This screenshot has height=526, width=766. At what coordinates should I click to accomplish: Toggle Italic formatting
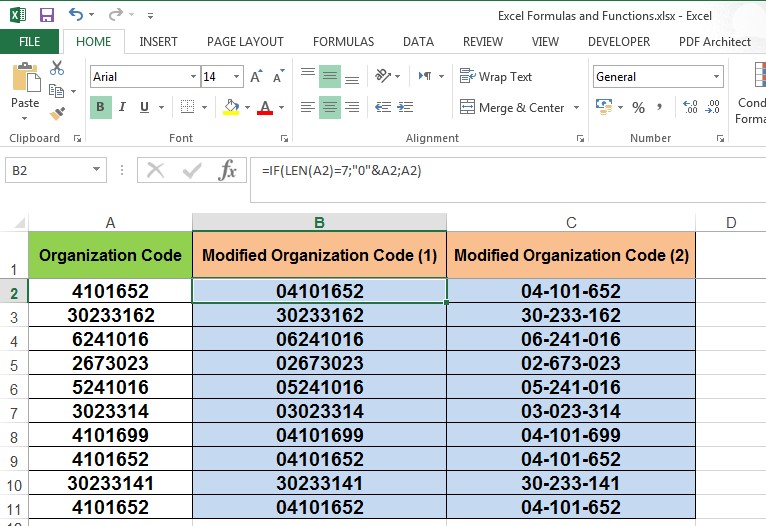pos(123,108)
